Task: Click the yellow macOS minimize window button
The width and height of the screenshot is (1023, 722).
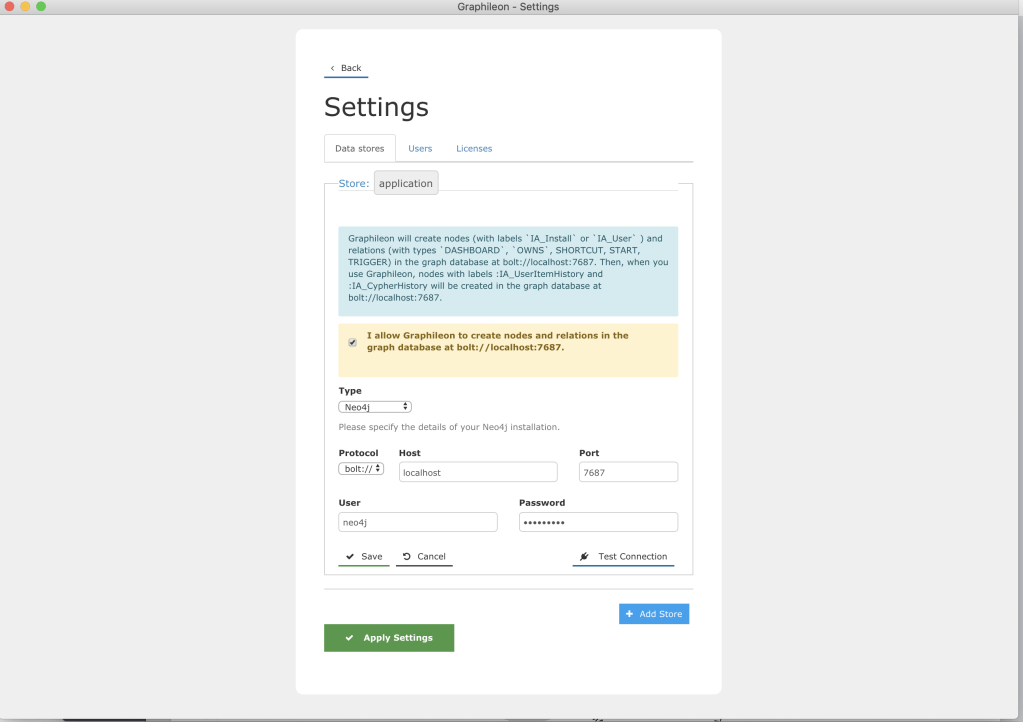Action: [x=25, y=7]
